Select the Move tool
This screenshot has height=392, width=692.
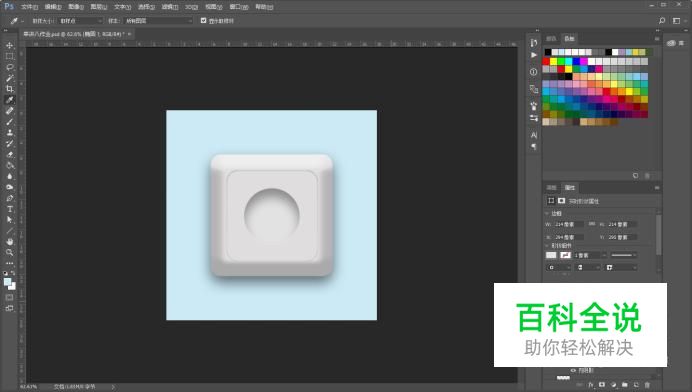click(9, 45)
